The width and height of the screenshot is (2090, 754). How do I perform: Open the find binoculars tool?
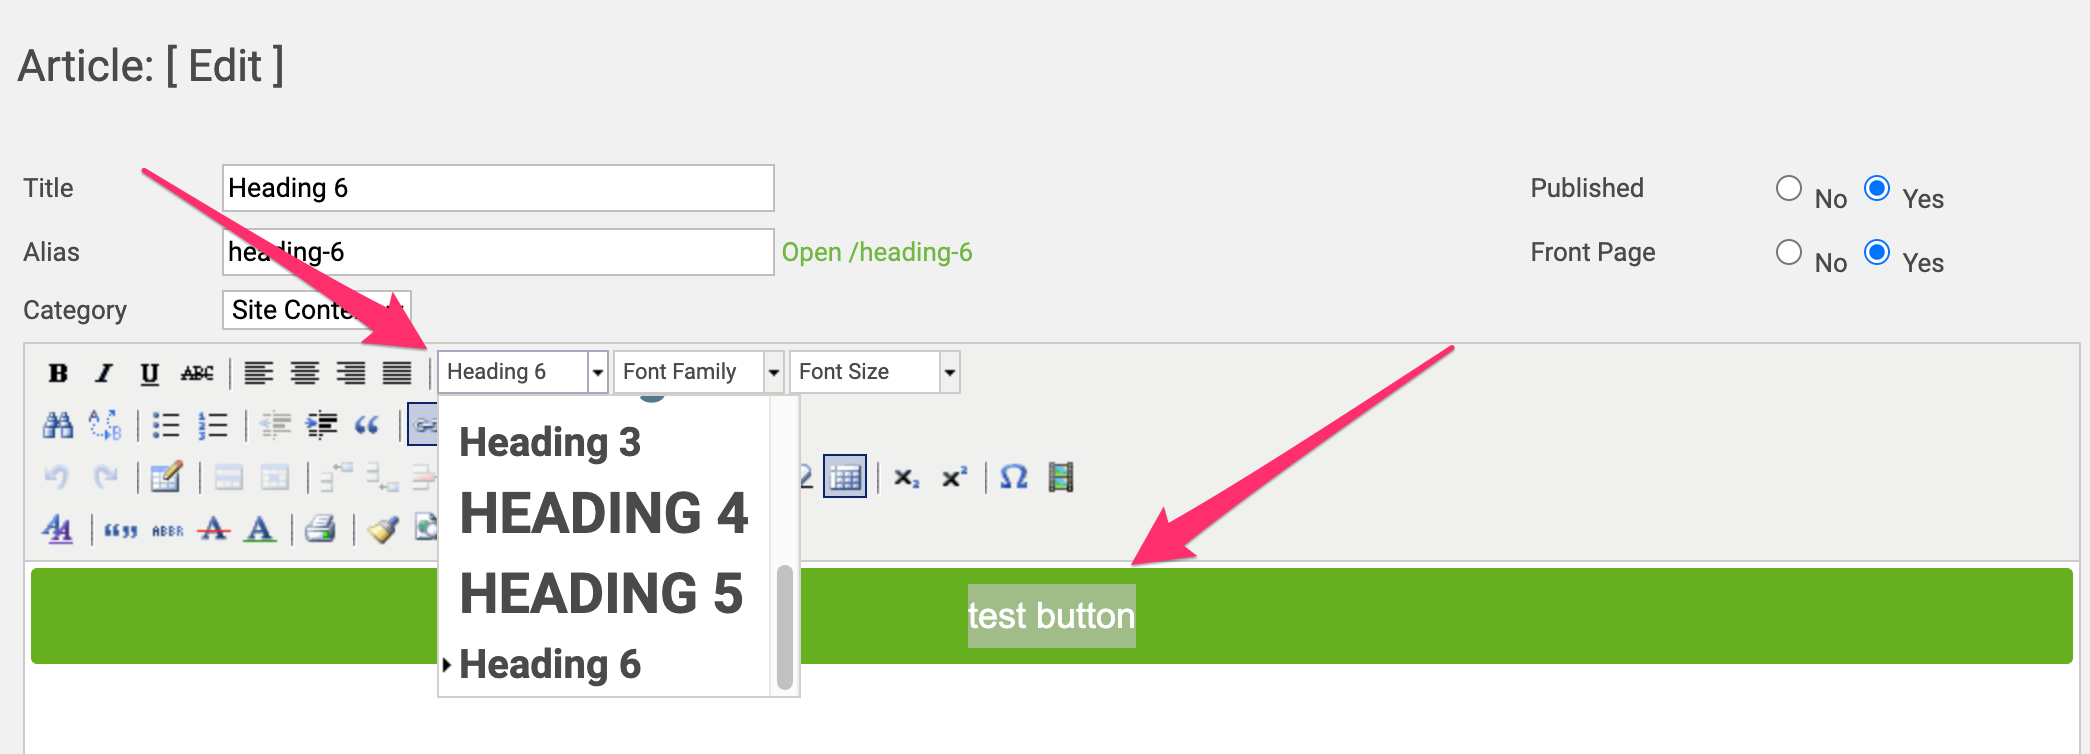(58, 425)
